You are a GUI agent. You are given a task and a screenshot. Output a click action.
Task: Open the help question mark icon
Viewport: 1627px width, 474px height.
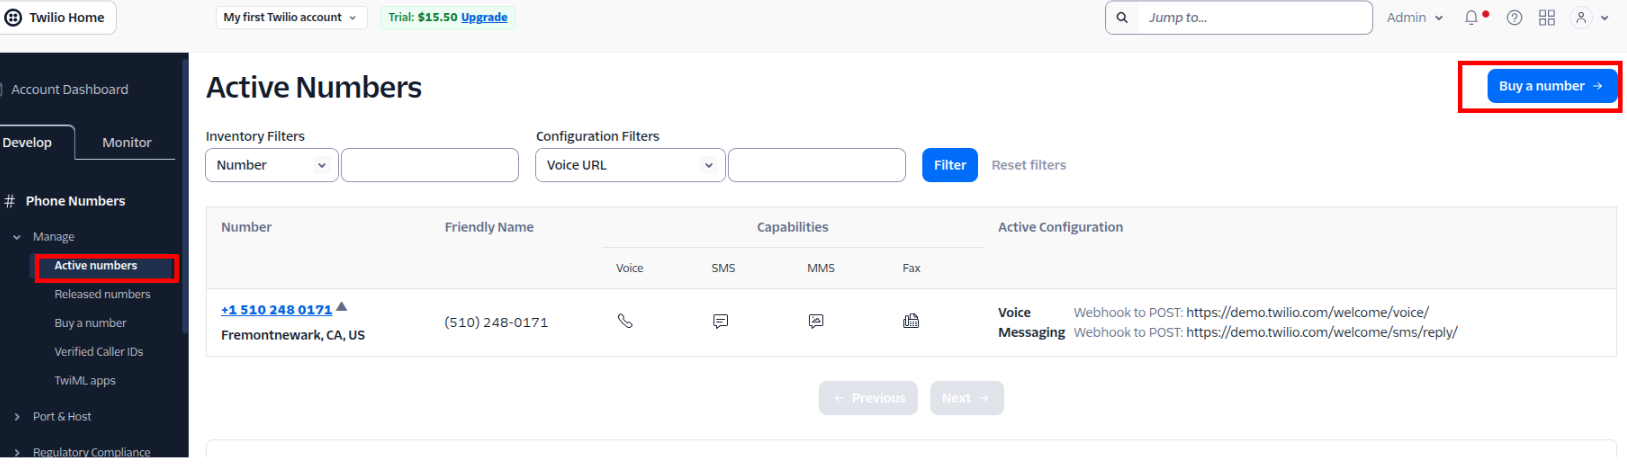(1514, 18)
